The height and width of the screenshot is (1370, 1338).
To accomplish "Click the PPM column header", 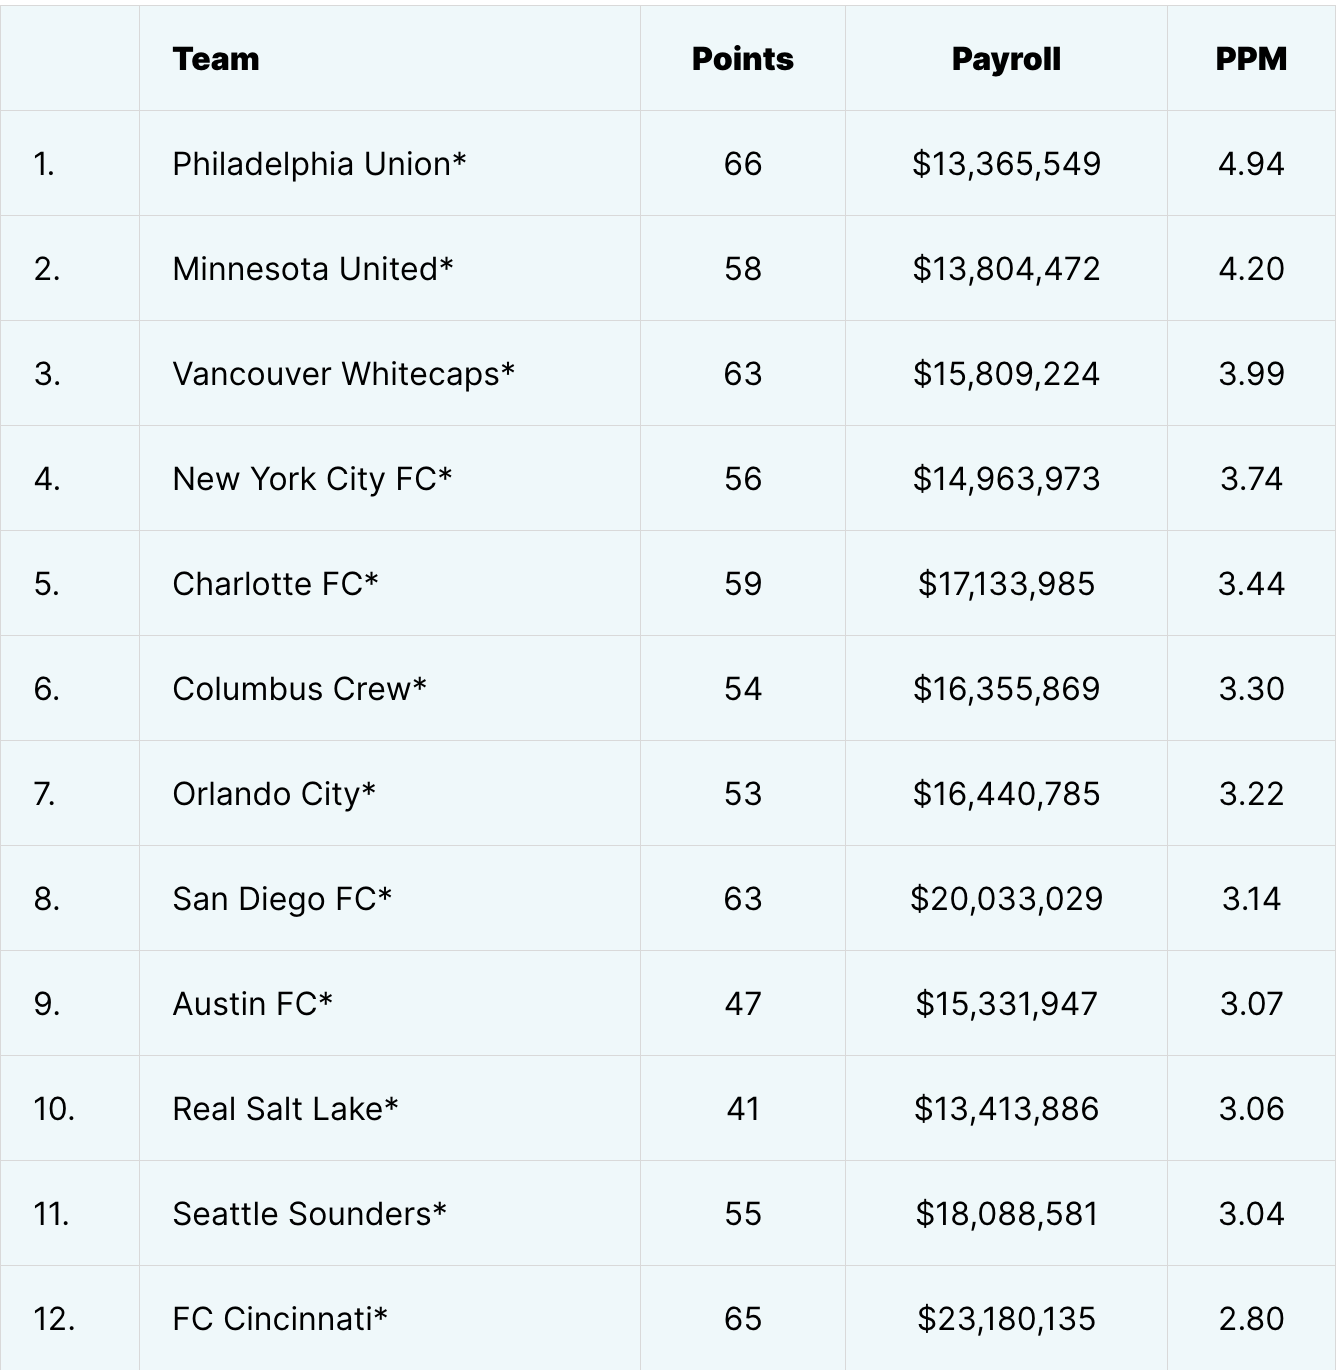I will pyautogui.click(x=1251, y=59).
